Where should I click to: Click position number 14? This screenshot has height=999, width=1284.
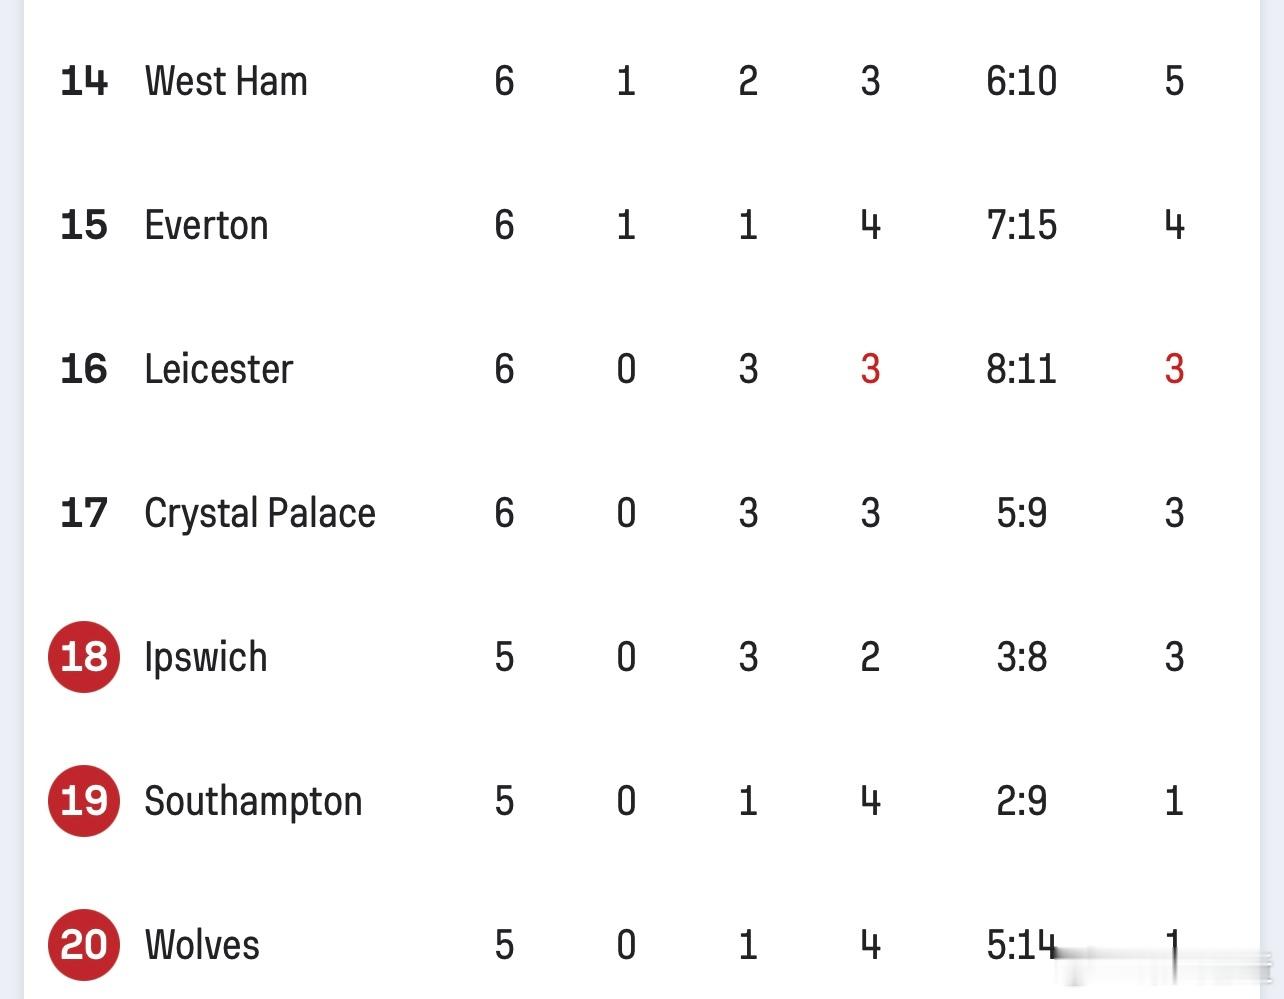[x=84, y=81]
